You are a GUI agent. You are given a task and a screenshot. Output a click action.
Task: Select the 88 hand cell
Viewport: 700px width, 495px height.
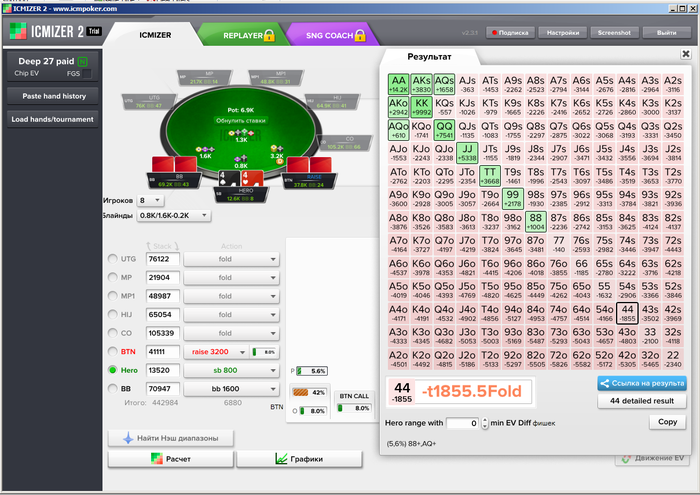pyautogui.click(x=536, y=221)
